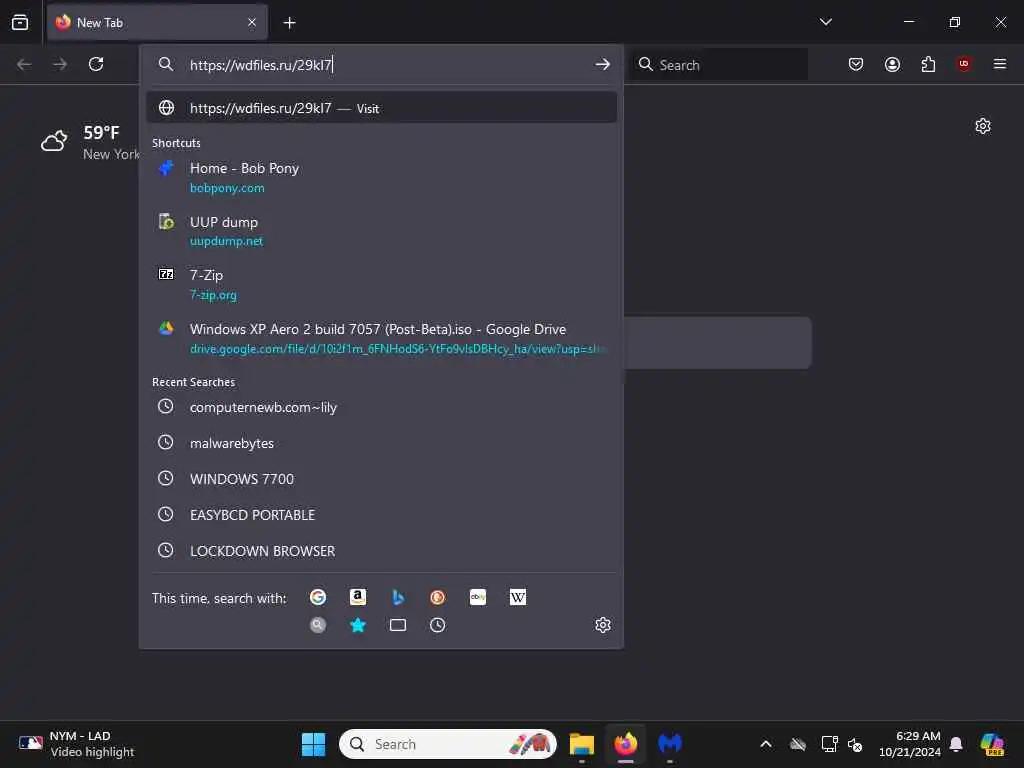Image resolution: width=1024 pixels, height=768 pixels.
Task: Visit https://wdfiles.ru/29kI7 suggestion
Action: coord(381,108)
